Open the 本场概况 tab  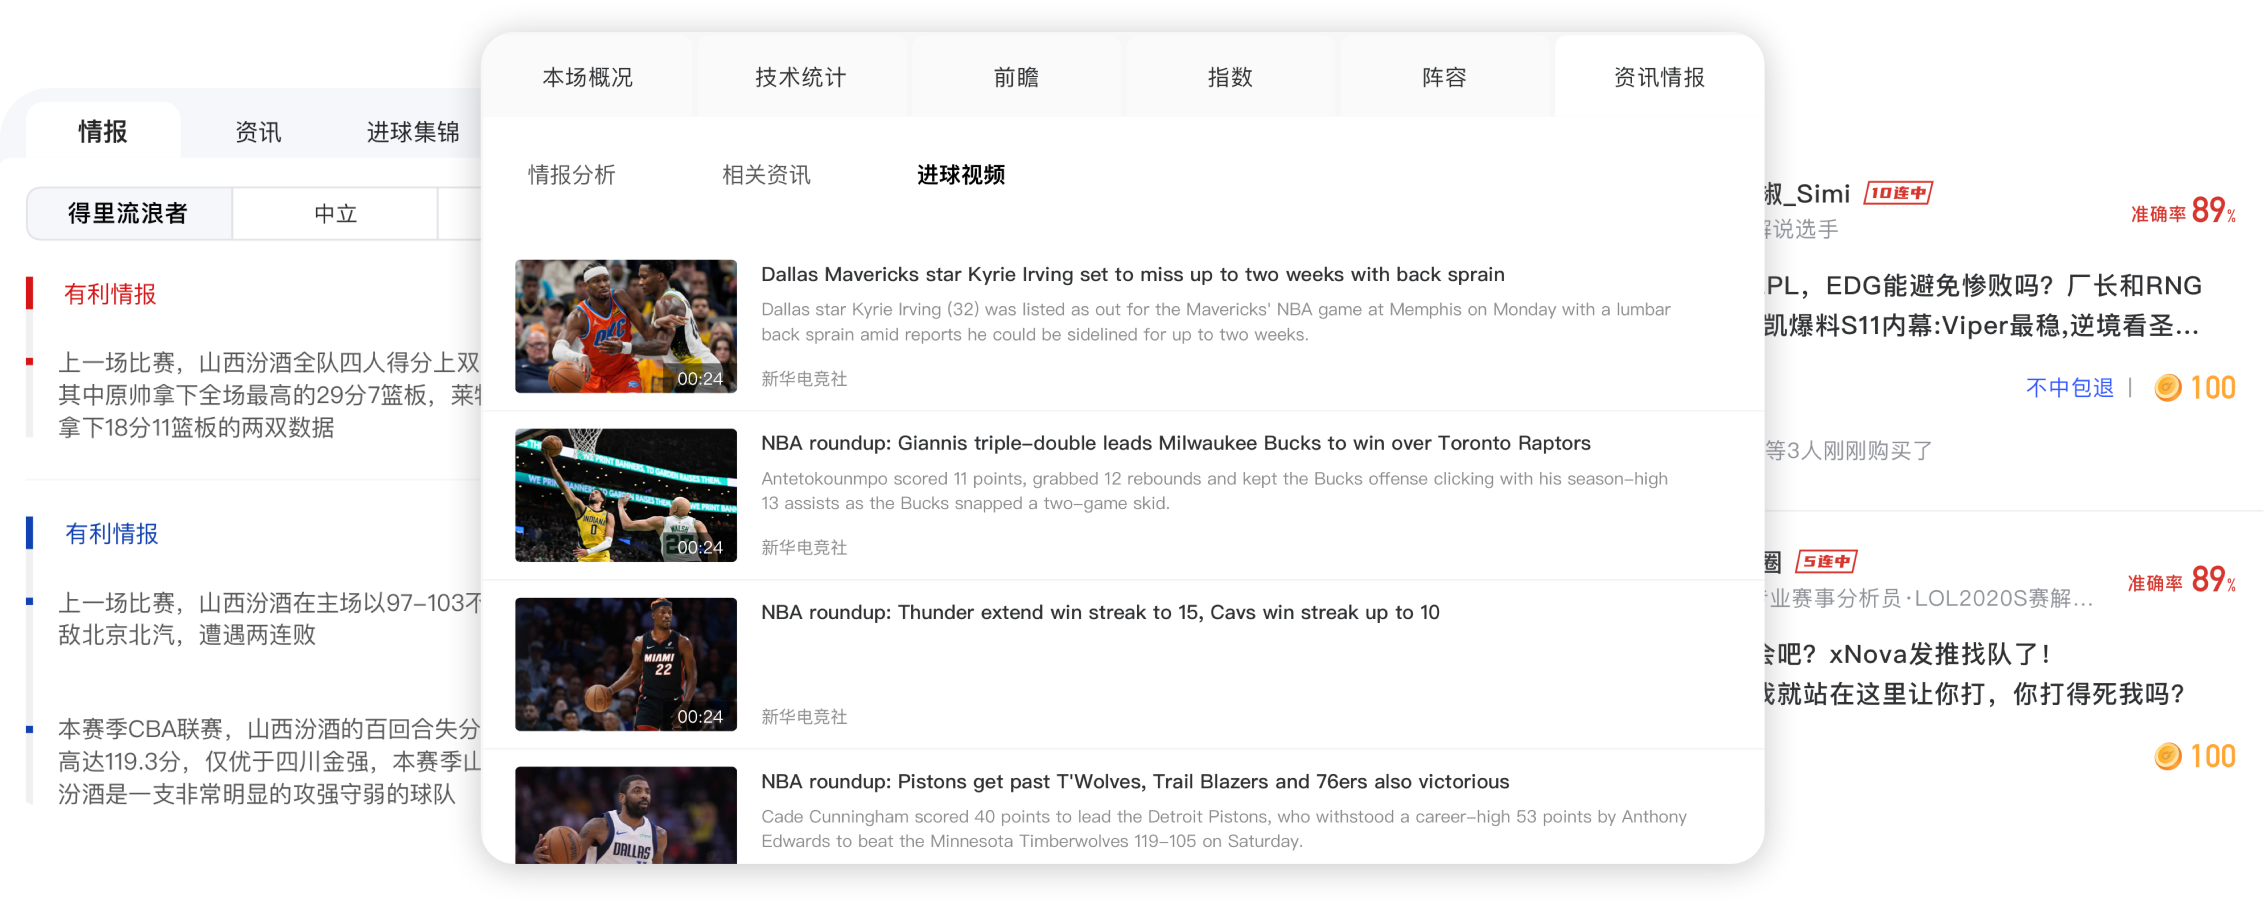588,77
